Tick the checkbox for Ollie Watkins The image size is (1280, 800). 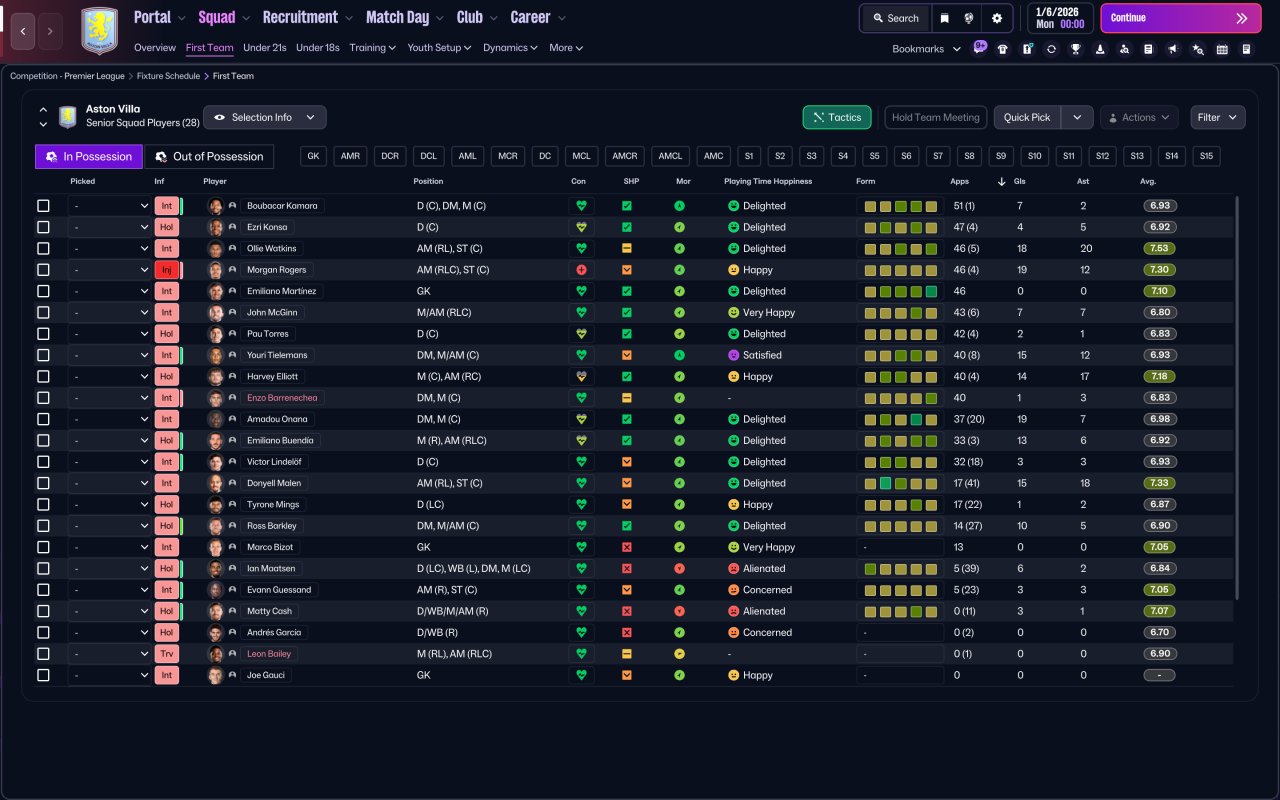pos(43,248)
